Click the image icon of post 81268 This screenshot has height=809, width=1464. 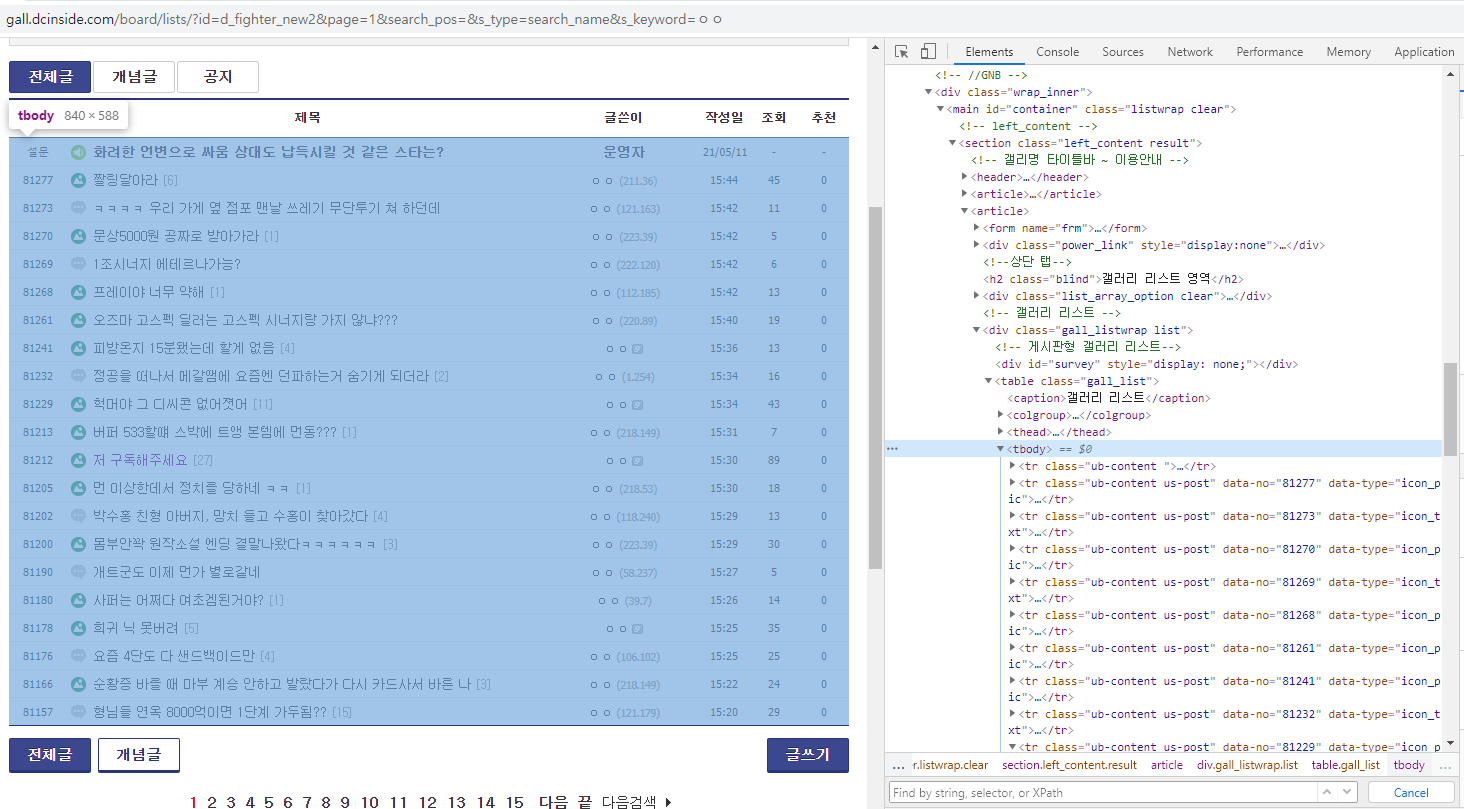[x=78, y=292]
